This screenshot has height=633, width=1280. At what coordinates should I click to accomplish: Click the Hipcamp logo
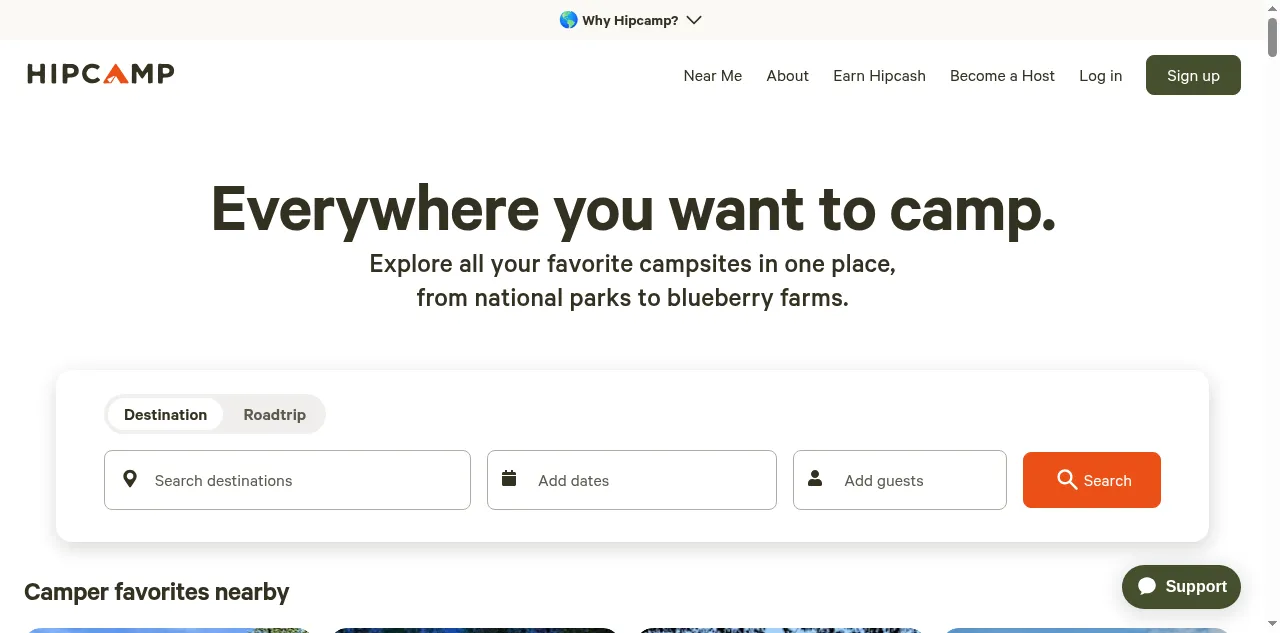coord(101,74)
